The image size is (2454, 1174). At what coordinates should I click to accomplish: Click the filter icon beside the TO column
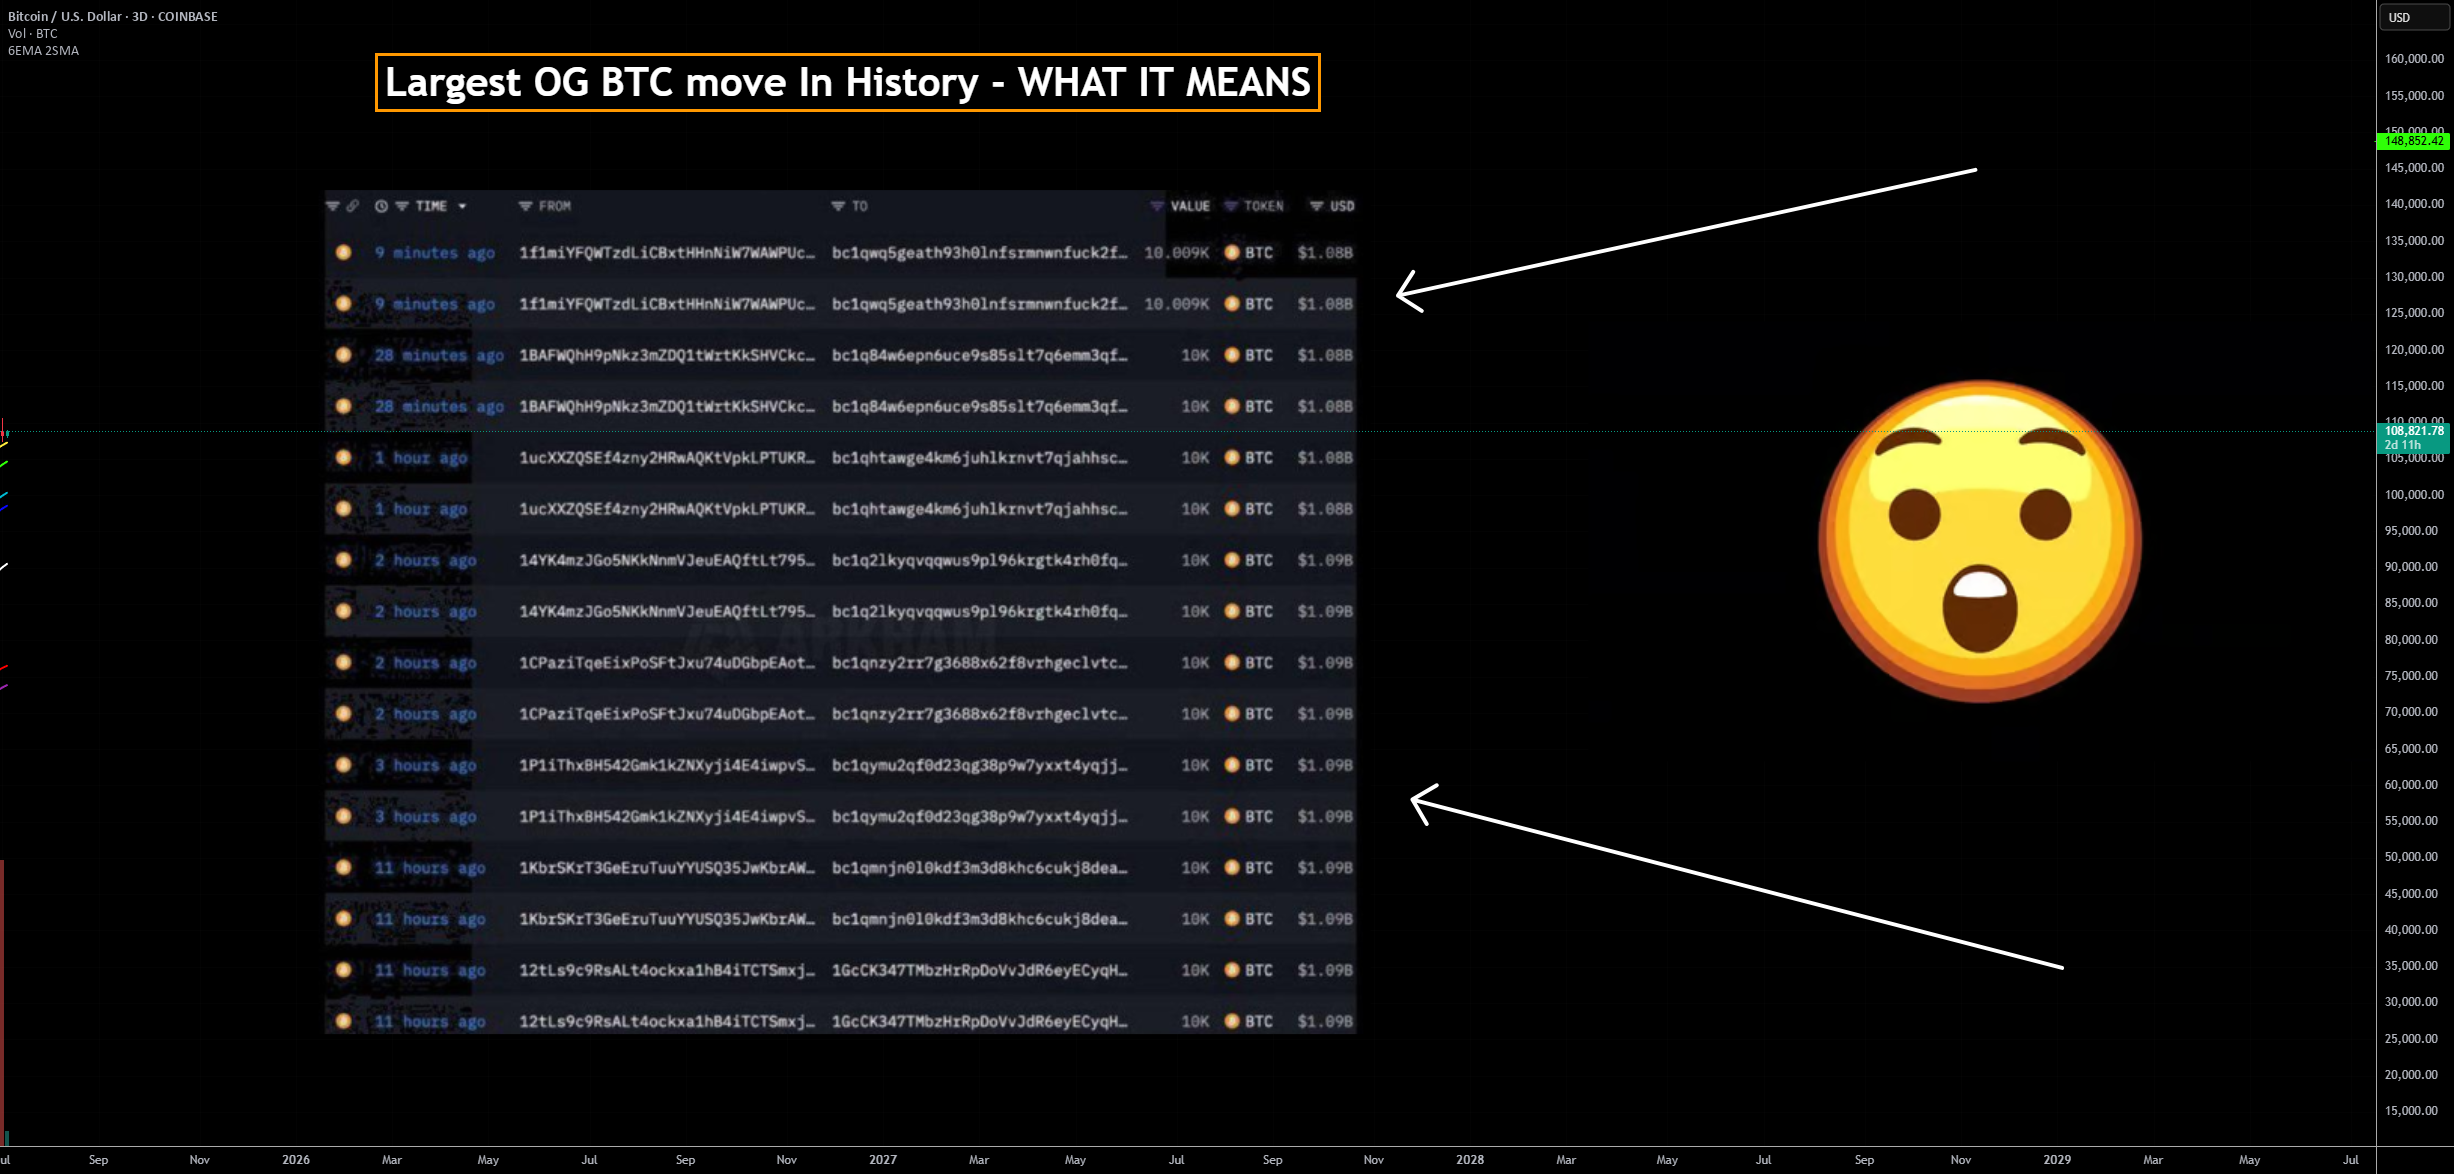tap(838, 206)
